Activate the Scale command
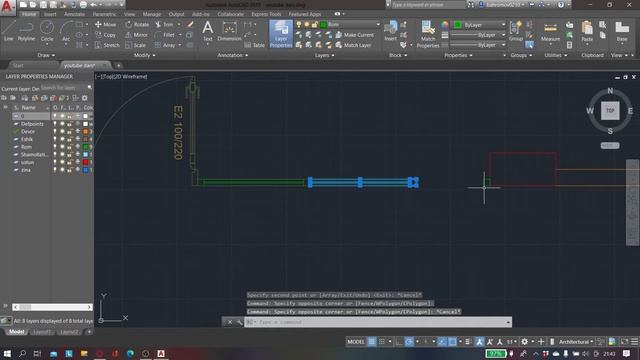640x360 pixels. tap(136, 45)
